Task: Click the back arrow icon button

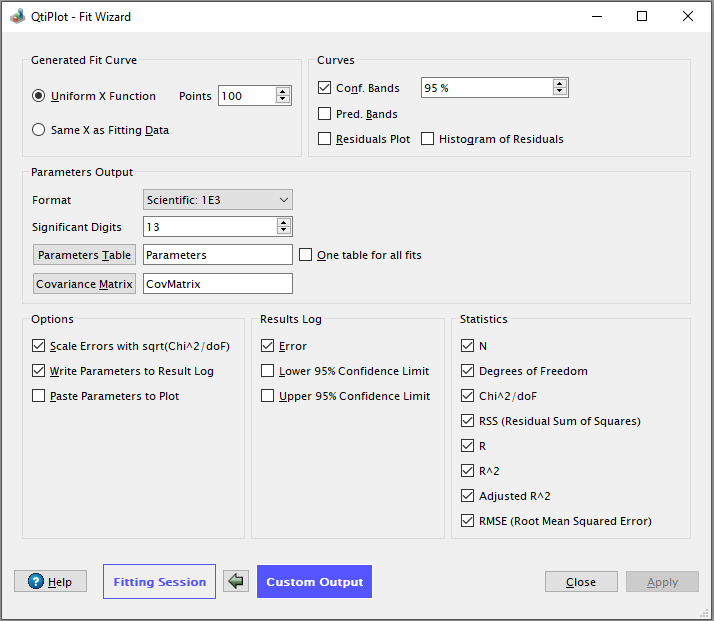Action: click(236, 581)
